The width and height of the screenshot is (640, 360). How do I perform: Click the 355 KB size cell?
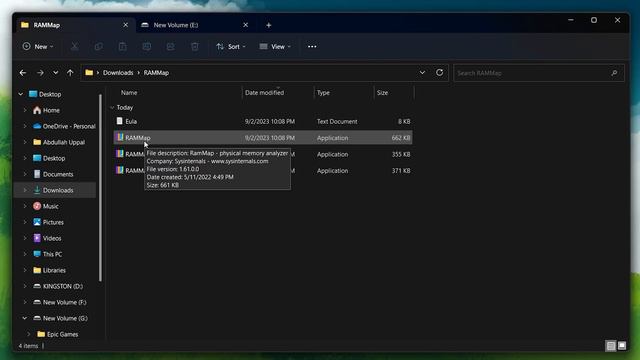(401, 154)
